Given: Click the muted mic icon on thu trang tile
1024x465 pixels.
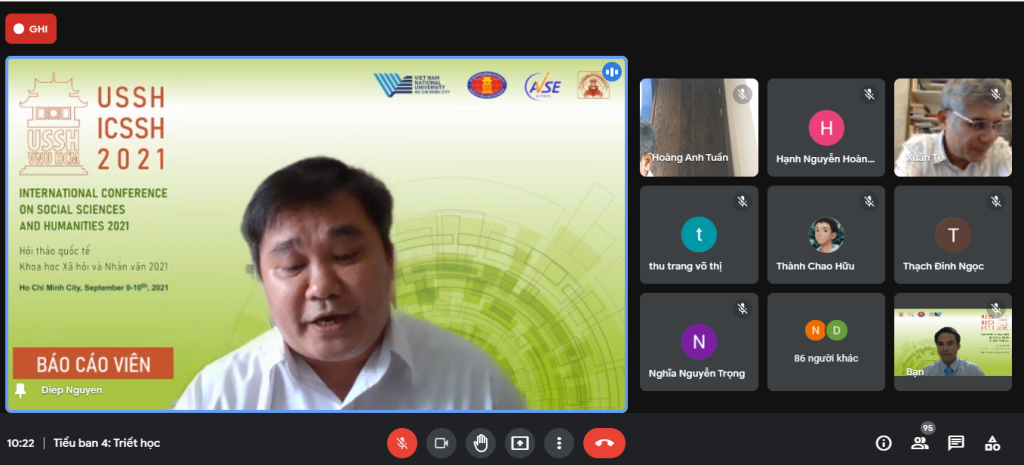Looking at the screenshot, I should [742, 202].
